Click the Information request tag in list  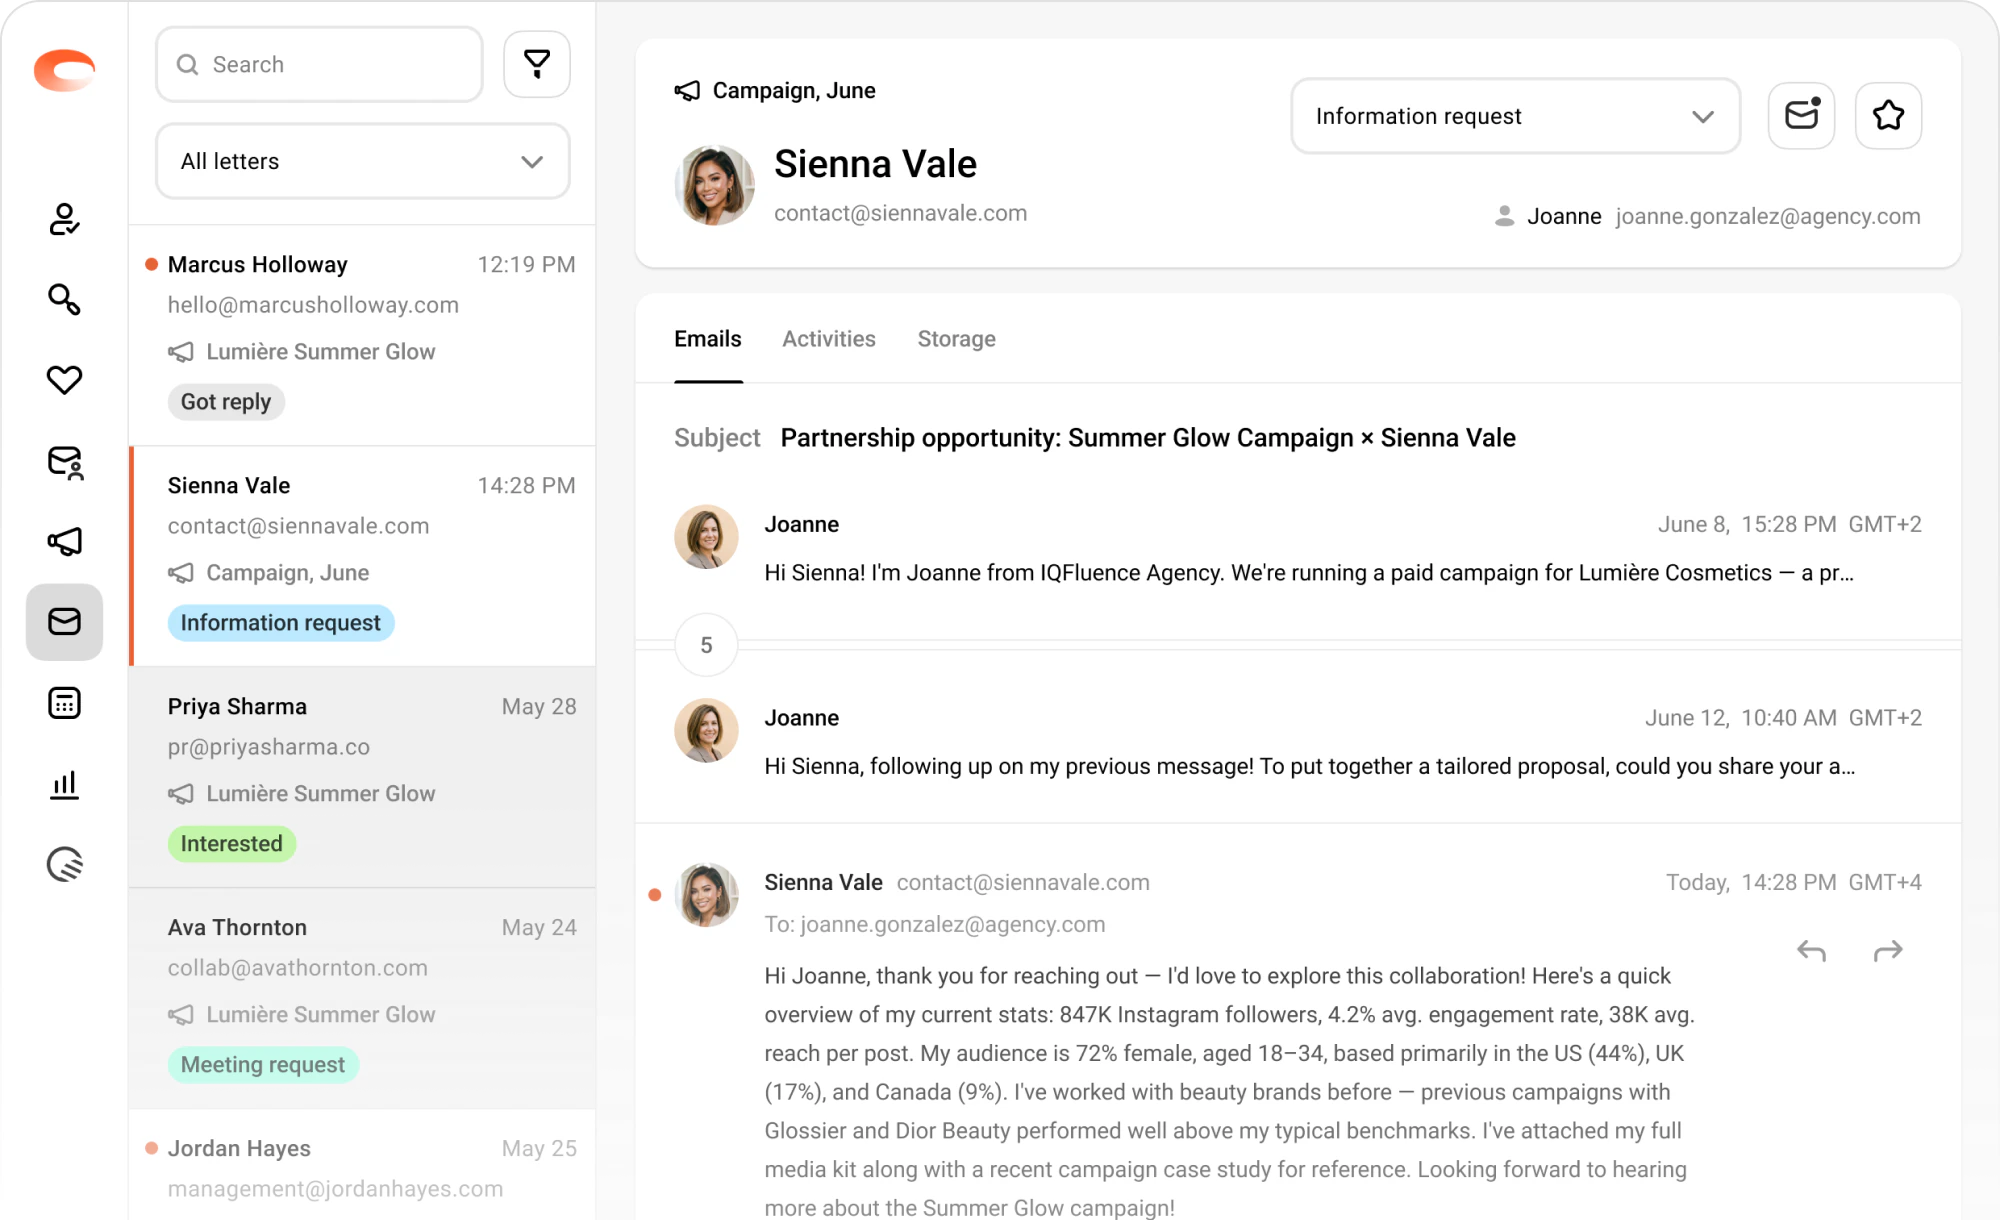tap(281, 623)
